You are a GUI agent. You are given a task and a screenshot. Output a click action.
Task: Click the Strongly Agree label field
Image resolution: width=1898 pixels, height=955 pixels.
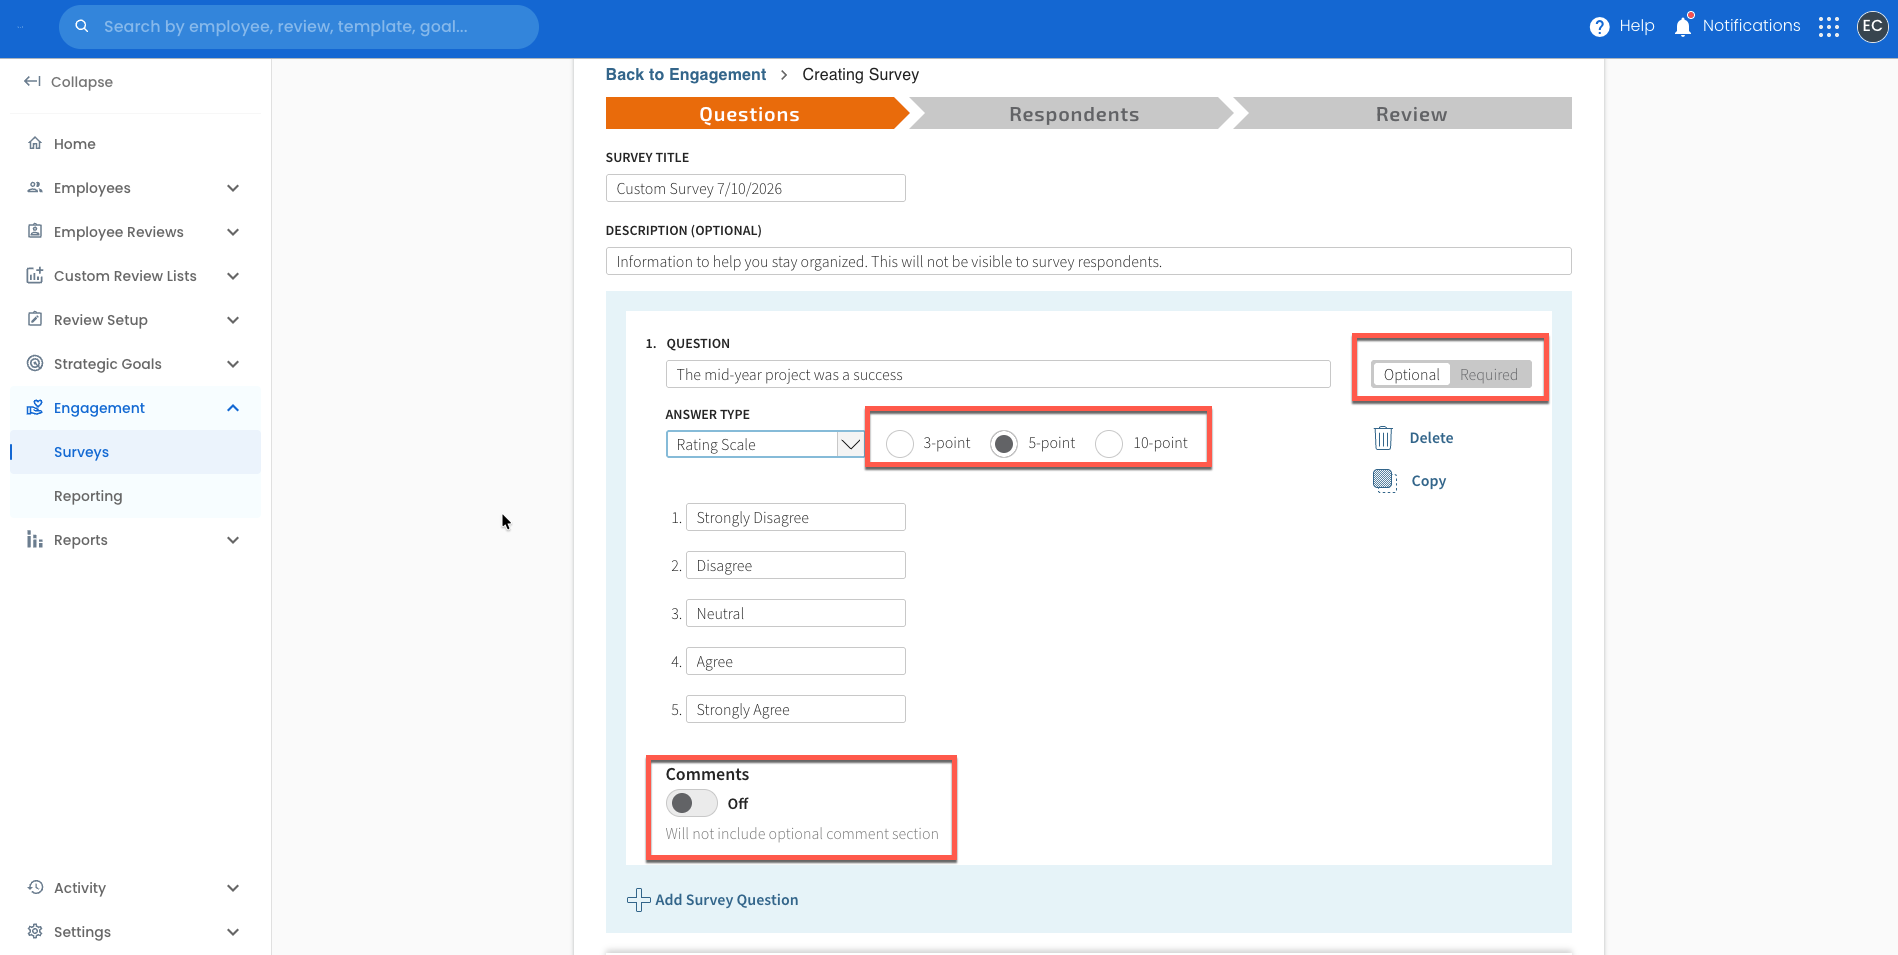pos(796,709)
